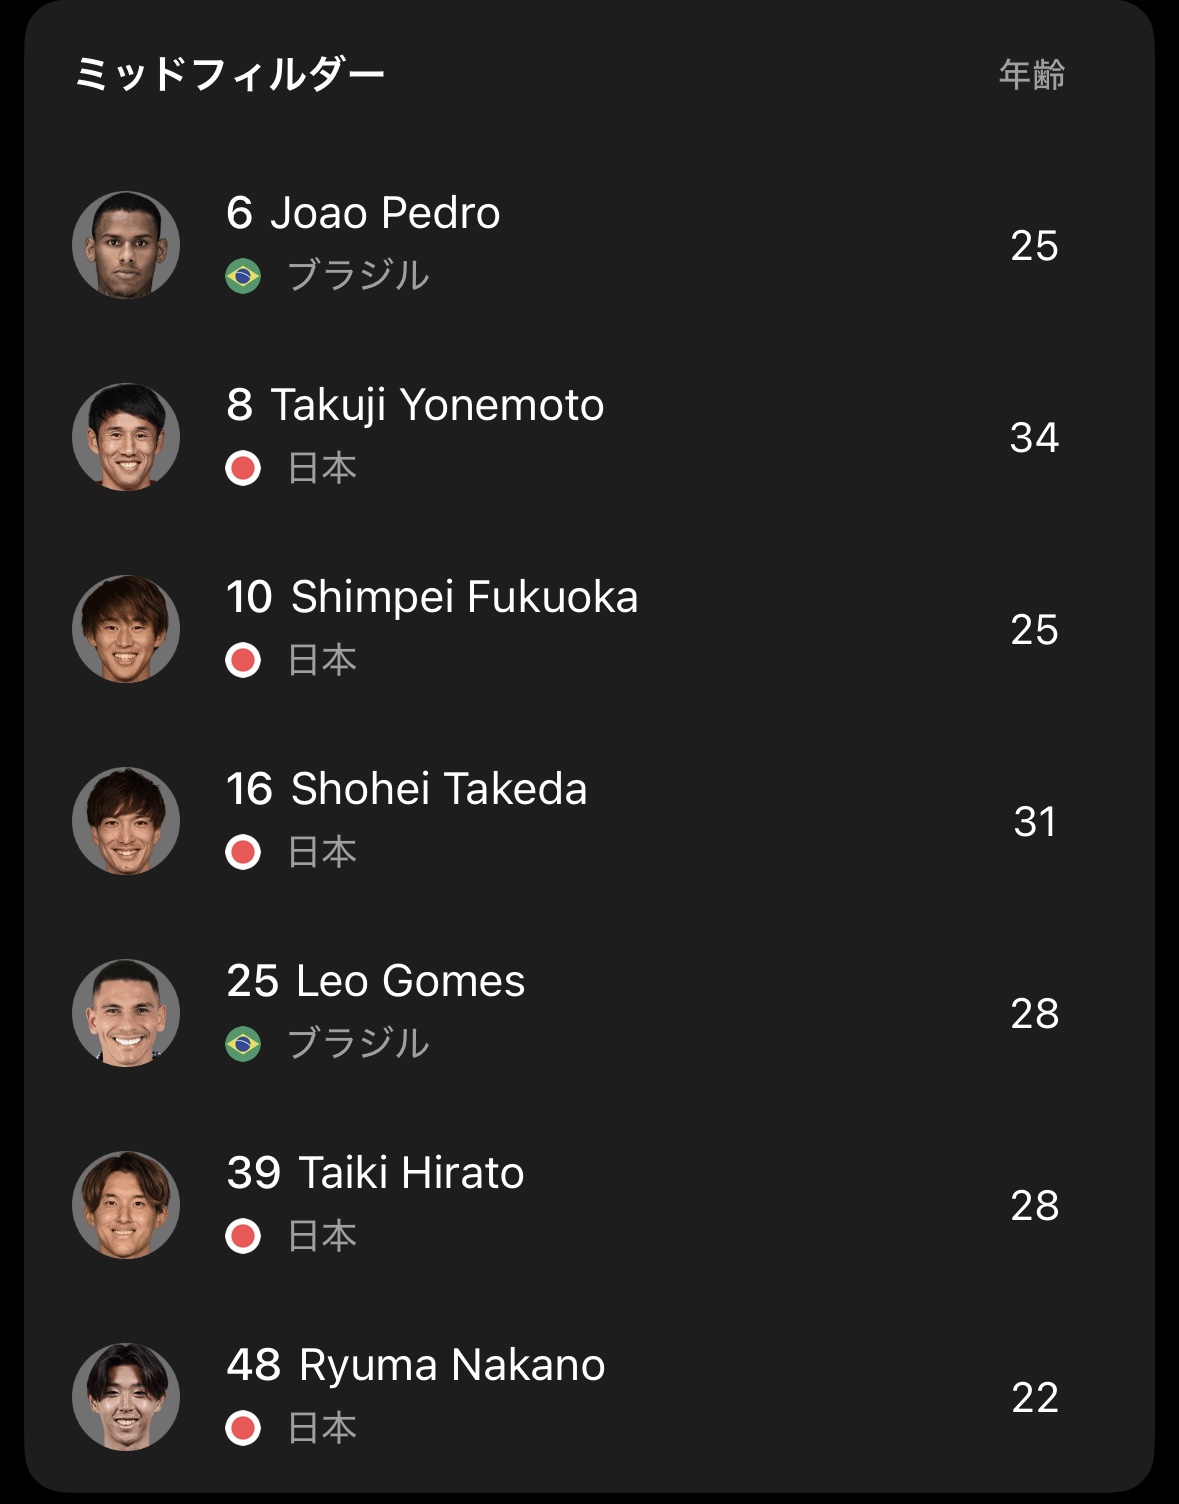Screen dimensions: 1179x1504
Task: Open Joao Pedro's player photo
Action: click(x=126, y=245)
